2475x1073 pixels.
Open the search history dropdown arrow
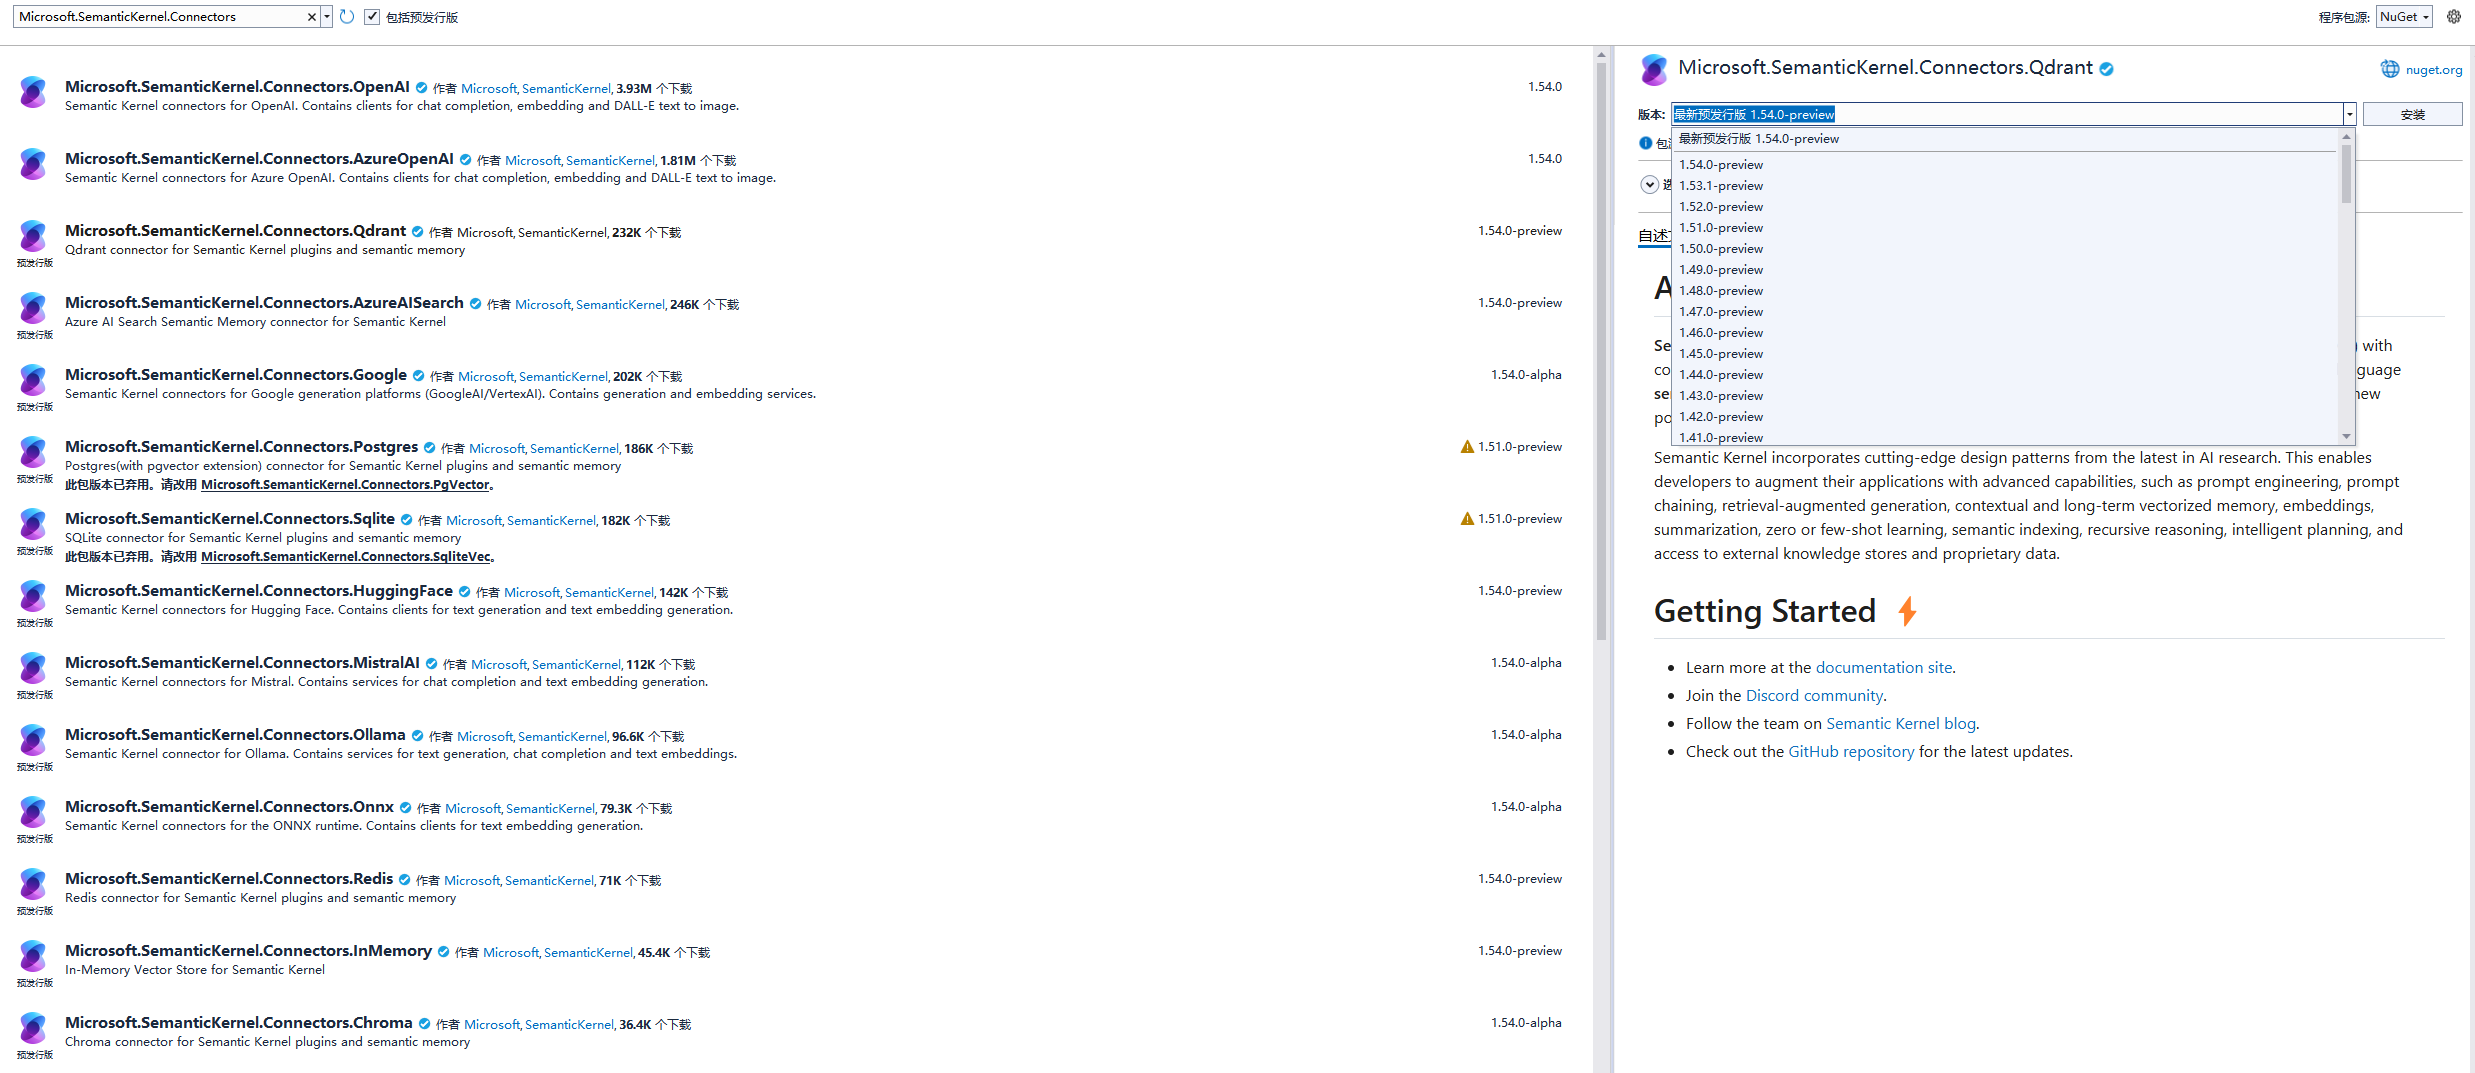pos(326,17)
